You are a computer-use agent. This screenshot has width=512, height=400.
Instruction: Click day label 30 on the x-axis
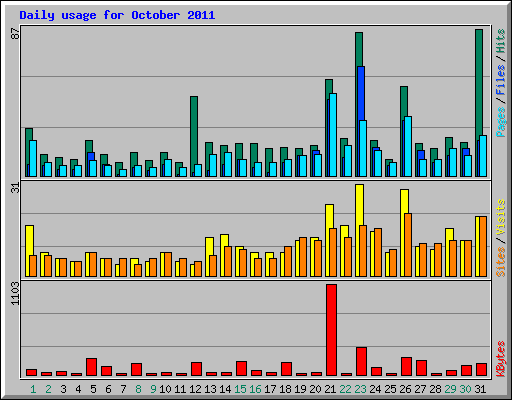(465, 389)
